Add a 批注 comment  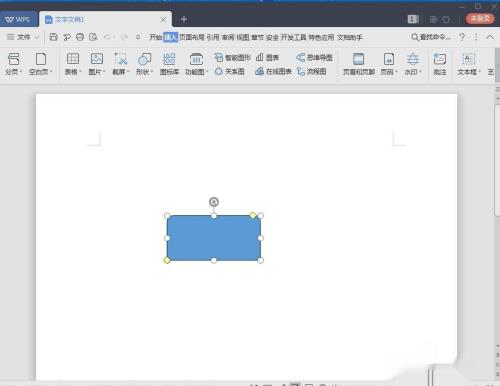pos(440,64)
